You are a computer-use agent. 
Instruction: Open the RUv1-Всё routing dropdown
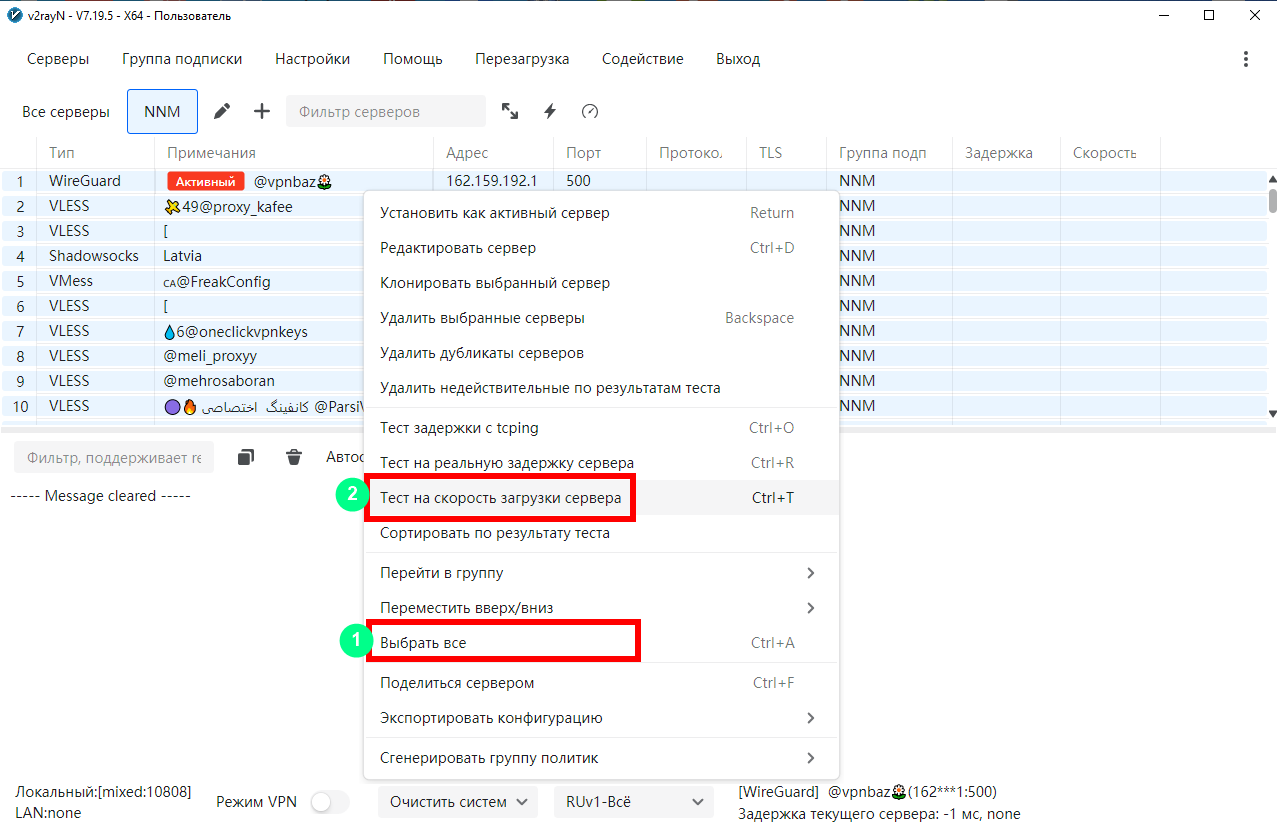point(633,802)
